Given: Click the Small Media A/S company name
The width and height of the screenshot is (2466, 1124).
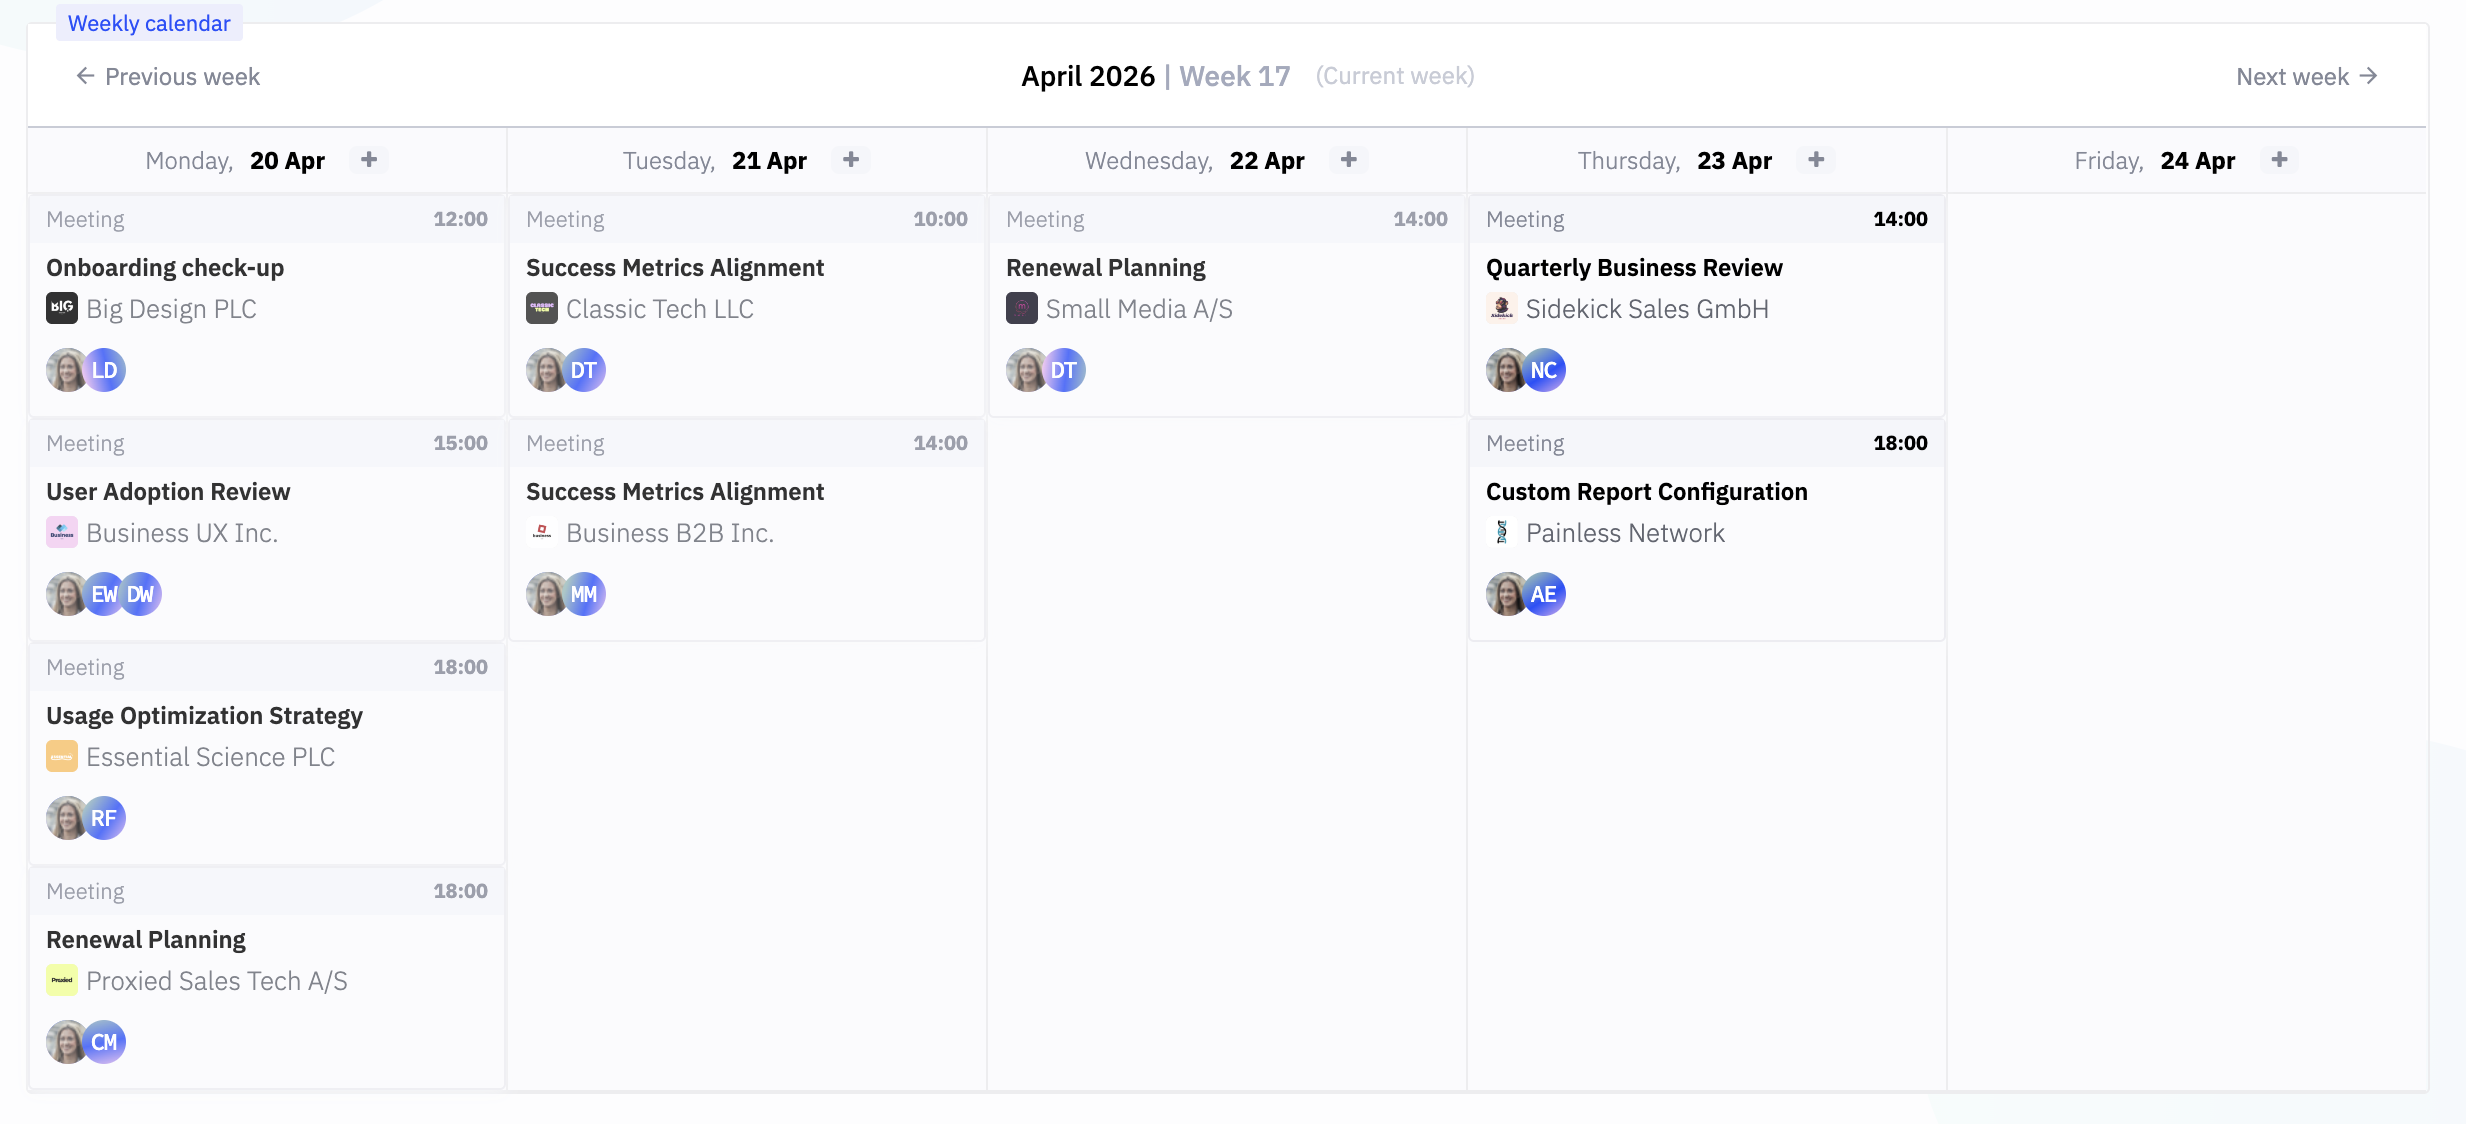Looking at the screenshot, I should point(1139,309).
